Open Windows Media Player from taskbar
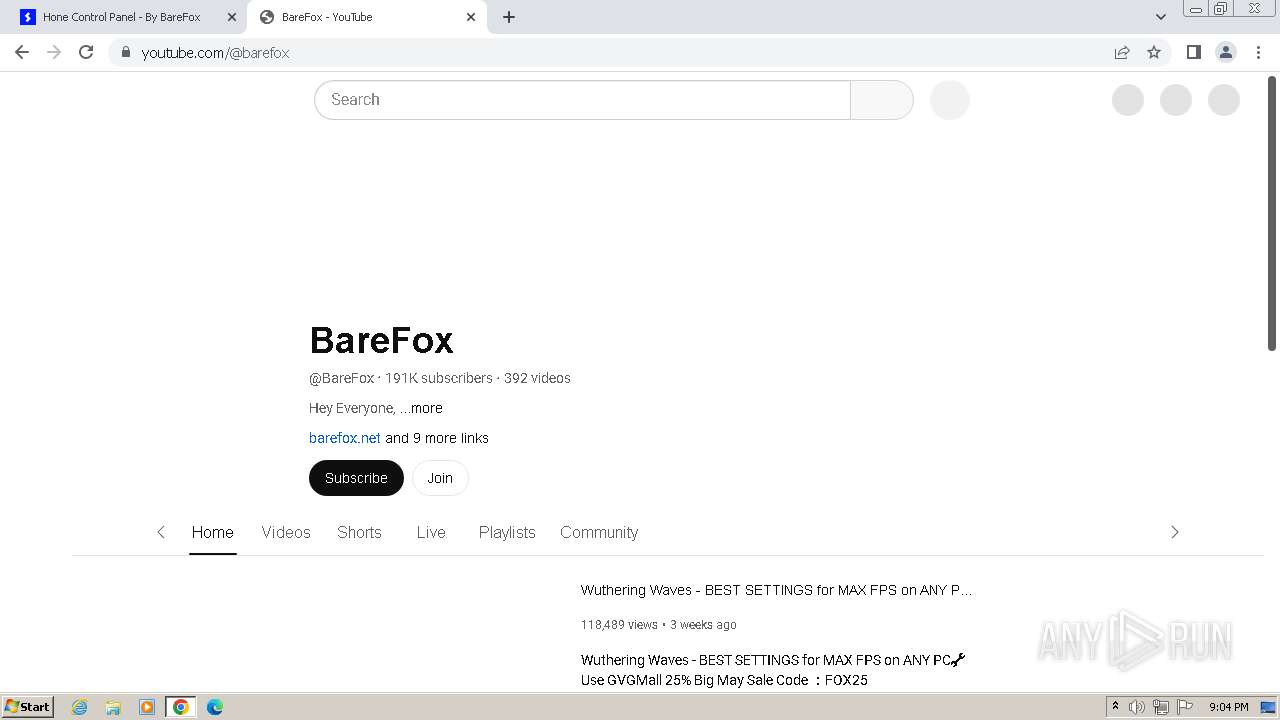The height and width of the screenshot is (720, 1280). click(x=147, y=707)
